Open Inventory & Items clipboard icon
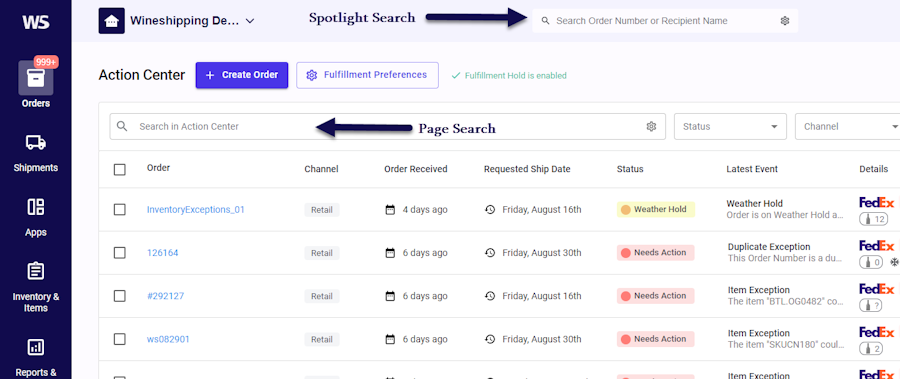900x379 pixels. point(36,271)
